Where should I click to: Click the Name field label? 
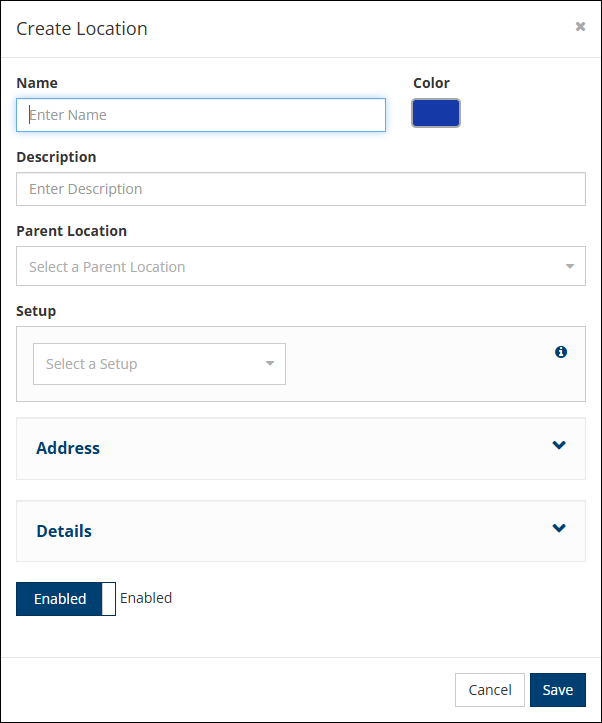pyautogui.click(x=37, y=83)
